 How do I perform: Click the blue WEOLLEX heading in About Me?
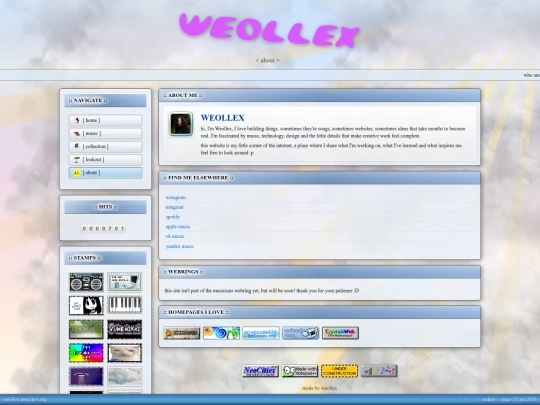tap(222, 118)
